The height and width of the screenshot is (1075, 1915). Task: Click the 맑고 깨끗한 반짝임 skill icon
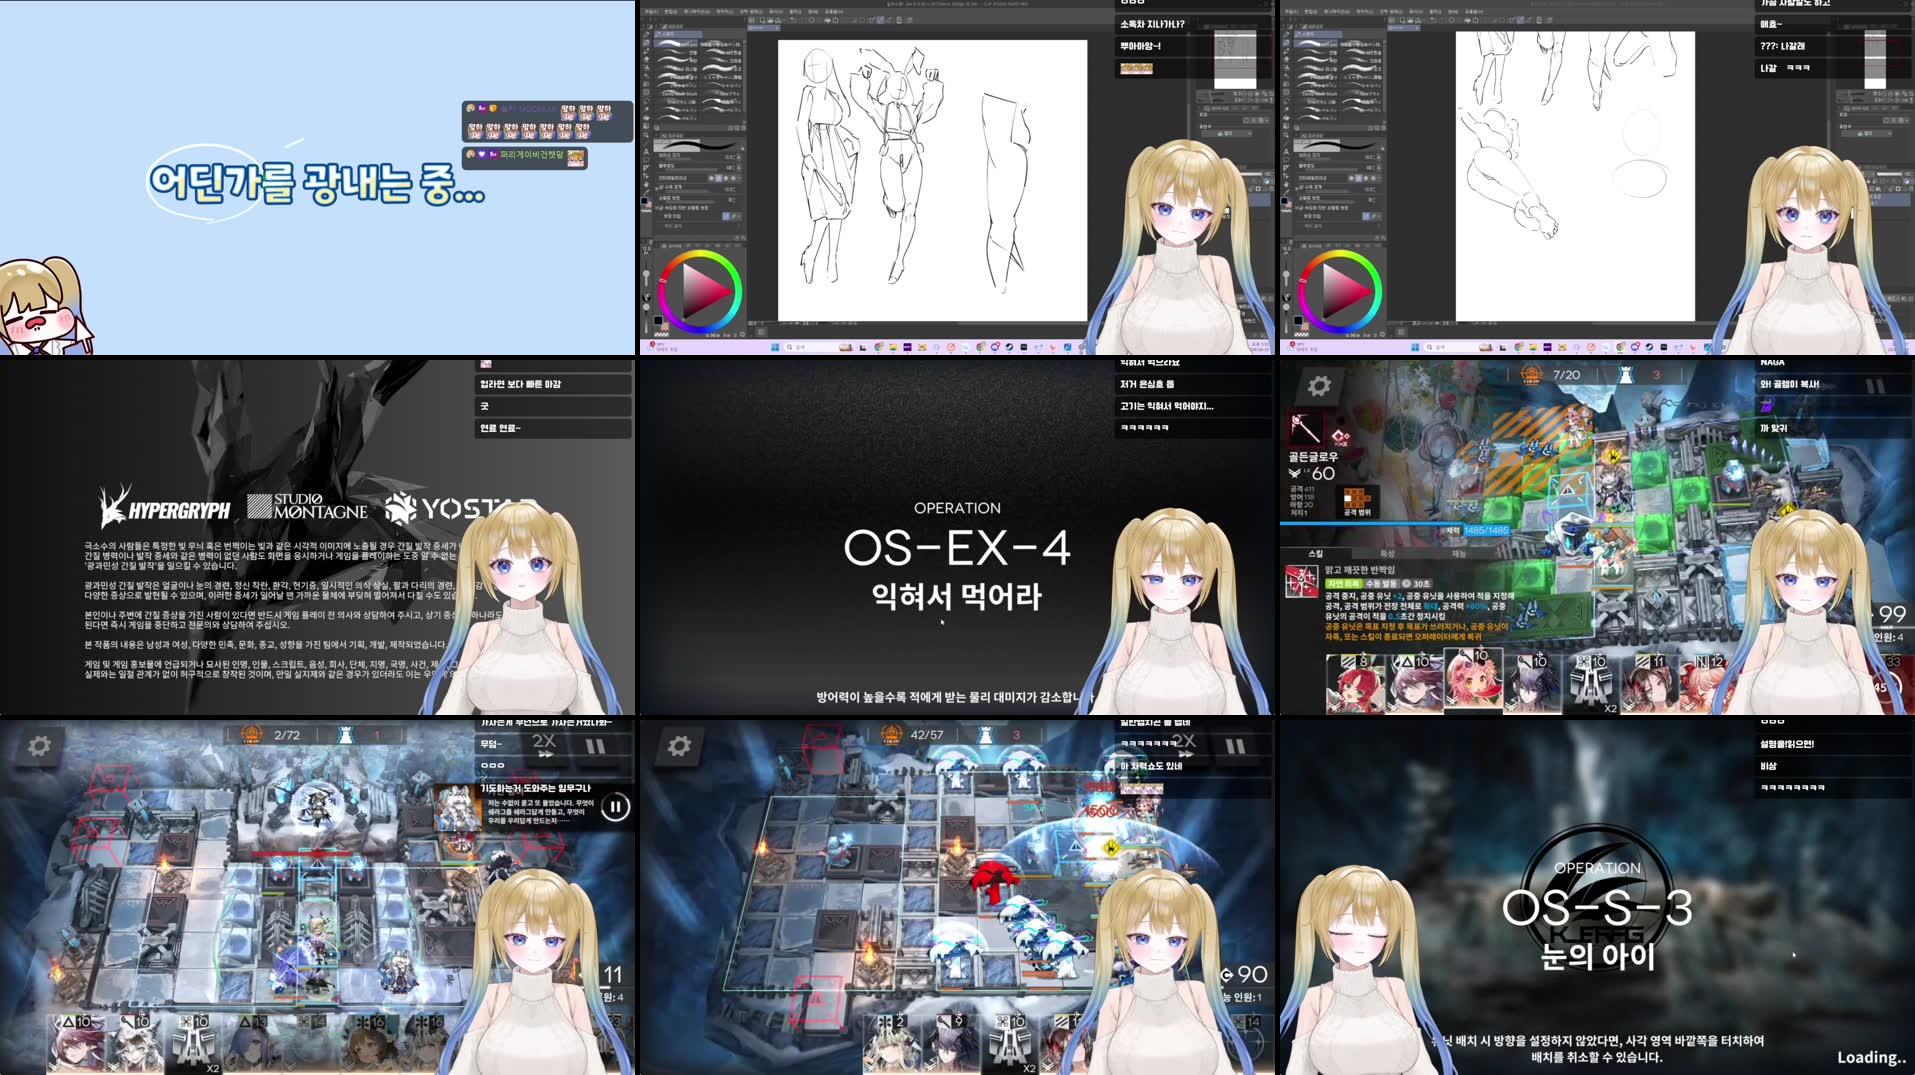pyautogui.click(x=1302, y=581)
